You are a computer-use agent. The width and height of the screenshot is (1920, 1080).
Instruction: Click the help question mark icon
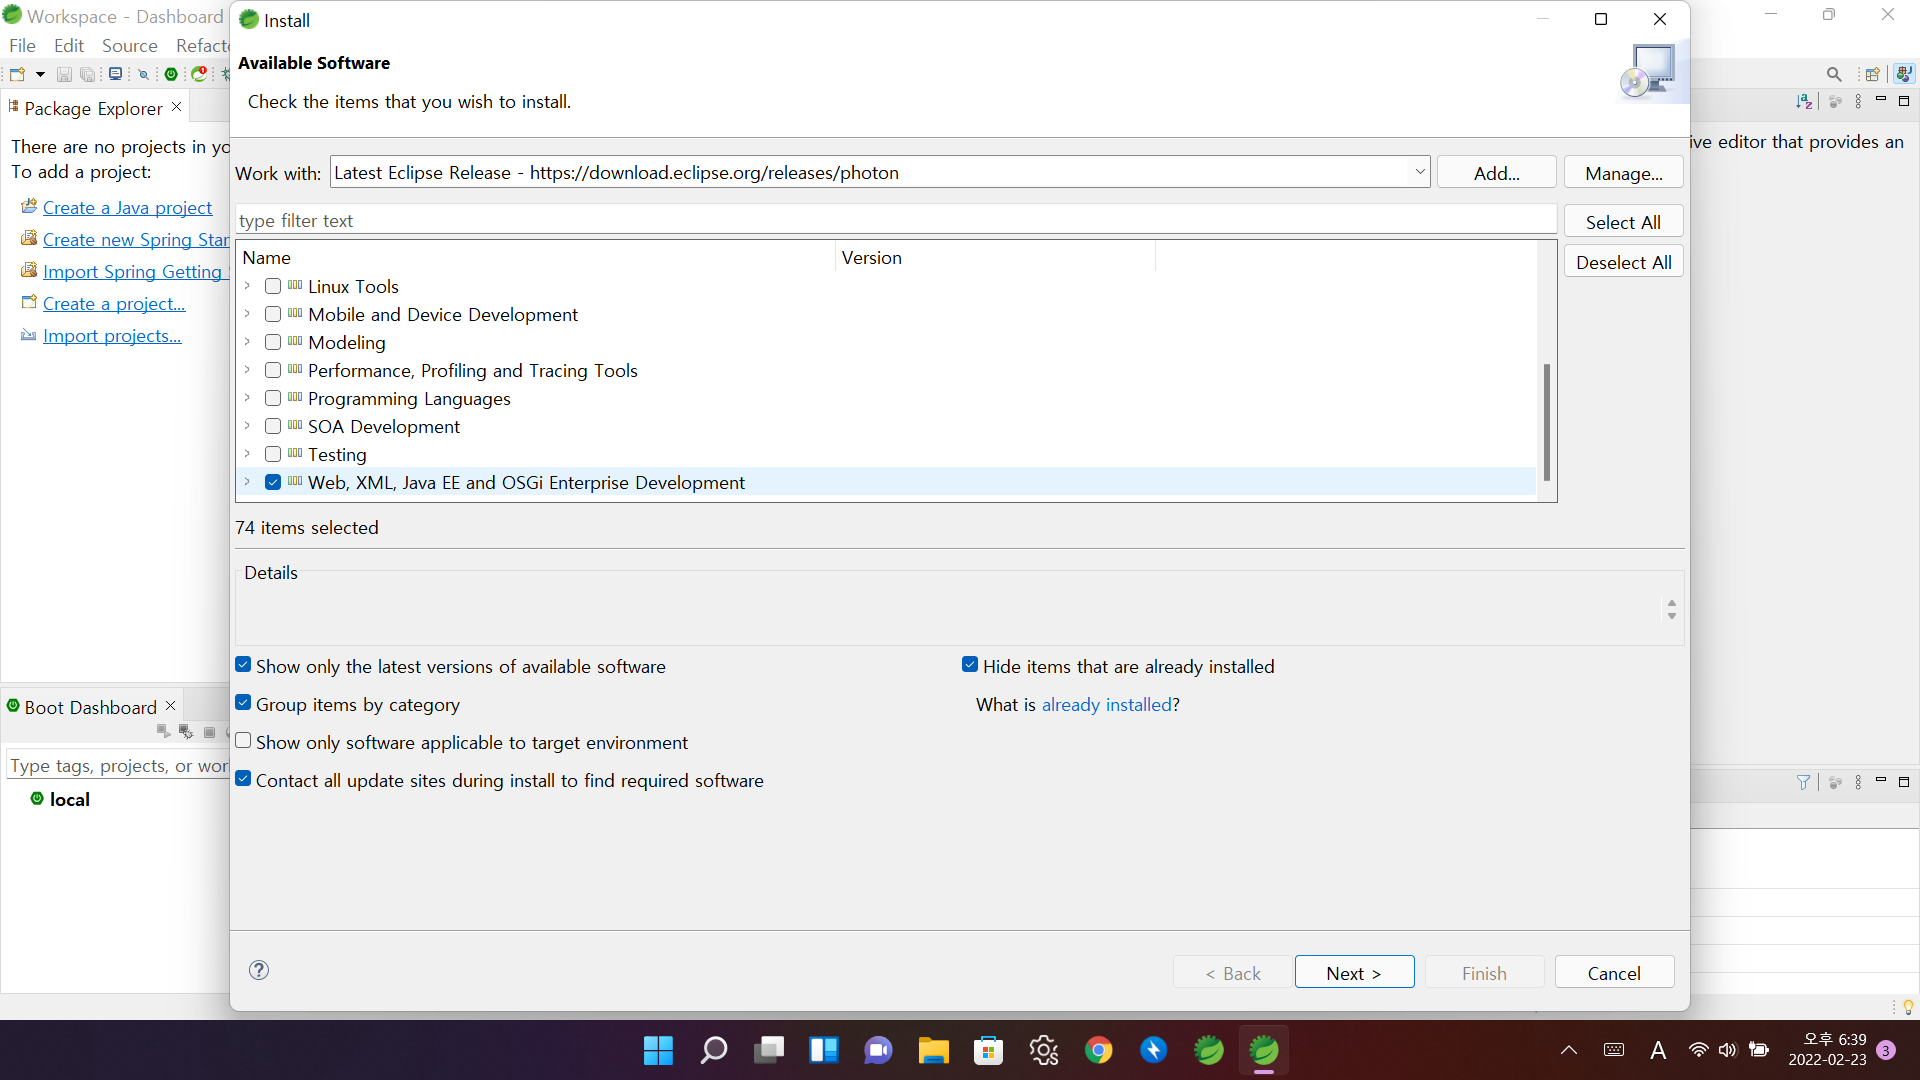click(x=259, y=970)
